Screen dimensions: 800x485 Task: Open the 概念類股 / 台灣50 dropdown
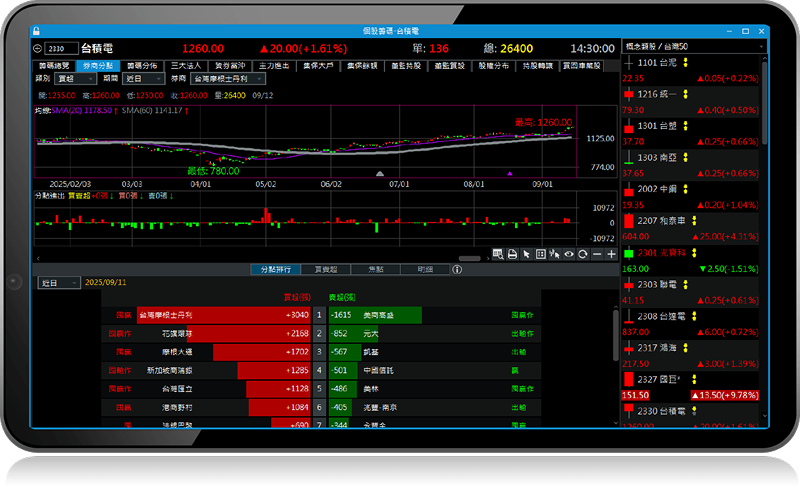694,46
